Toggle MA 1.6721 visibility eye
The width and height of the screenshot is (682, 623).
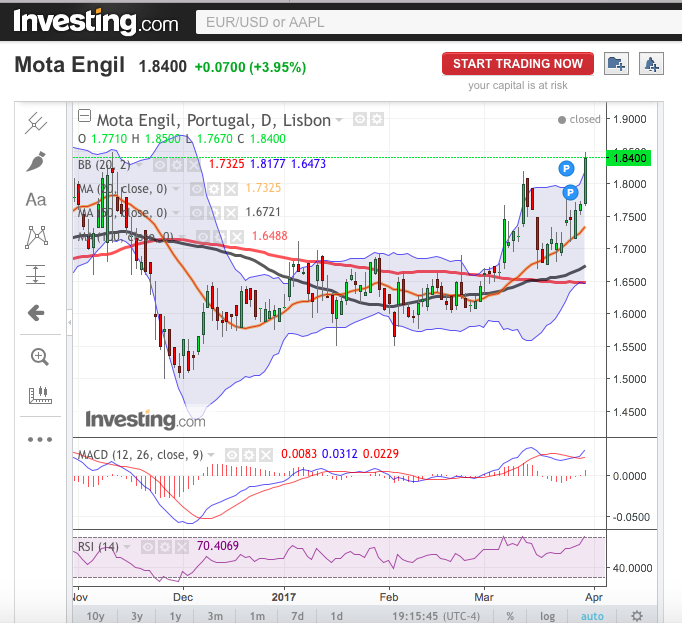(197, 213)
